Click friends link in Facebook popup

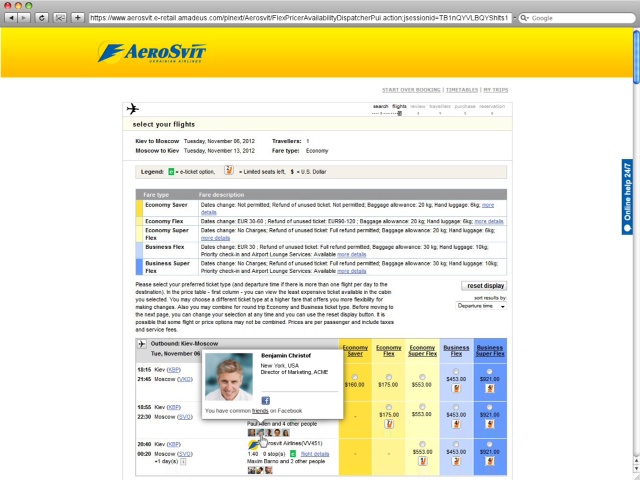pos(260,411)
